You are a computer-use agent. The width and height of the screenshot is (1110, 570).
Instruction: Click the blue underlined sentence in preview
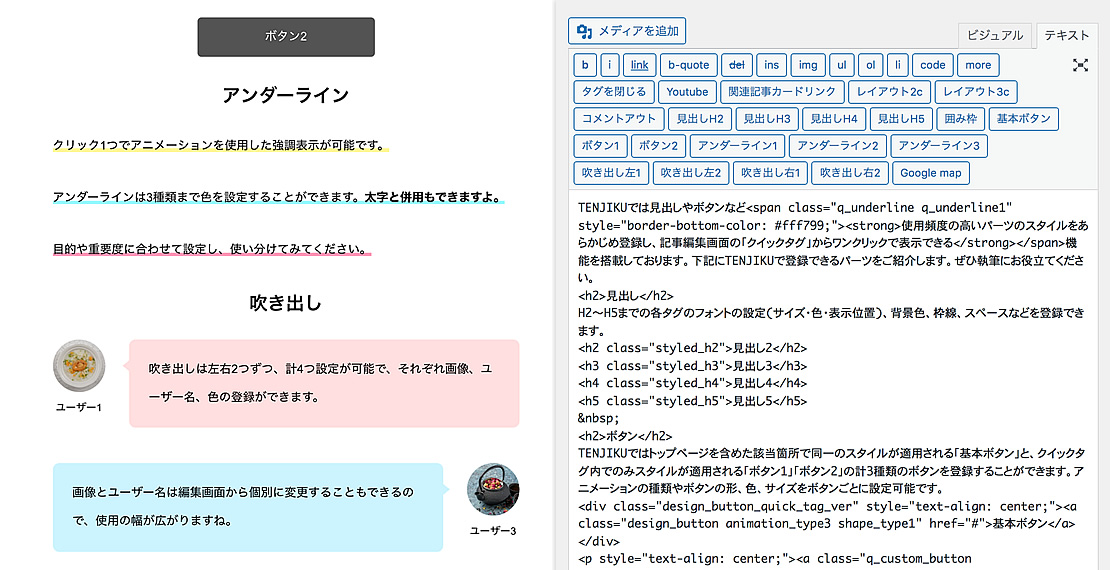(278, 197)
